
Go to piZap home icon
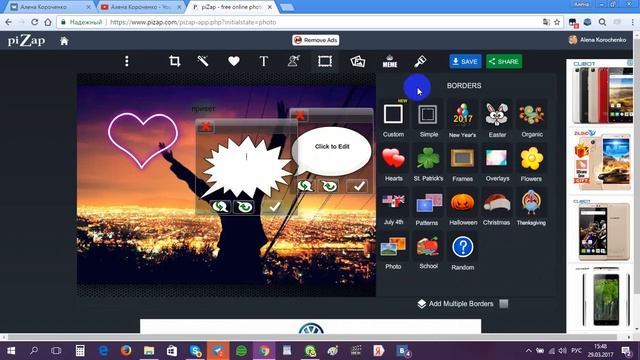64,41
